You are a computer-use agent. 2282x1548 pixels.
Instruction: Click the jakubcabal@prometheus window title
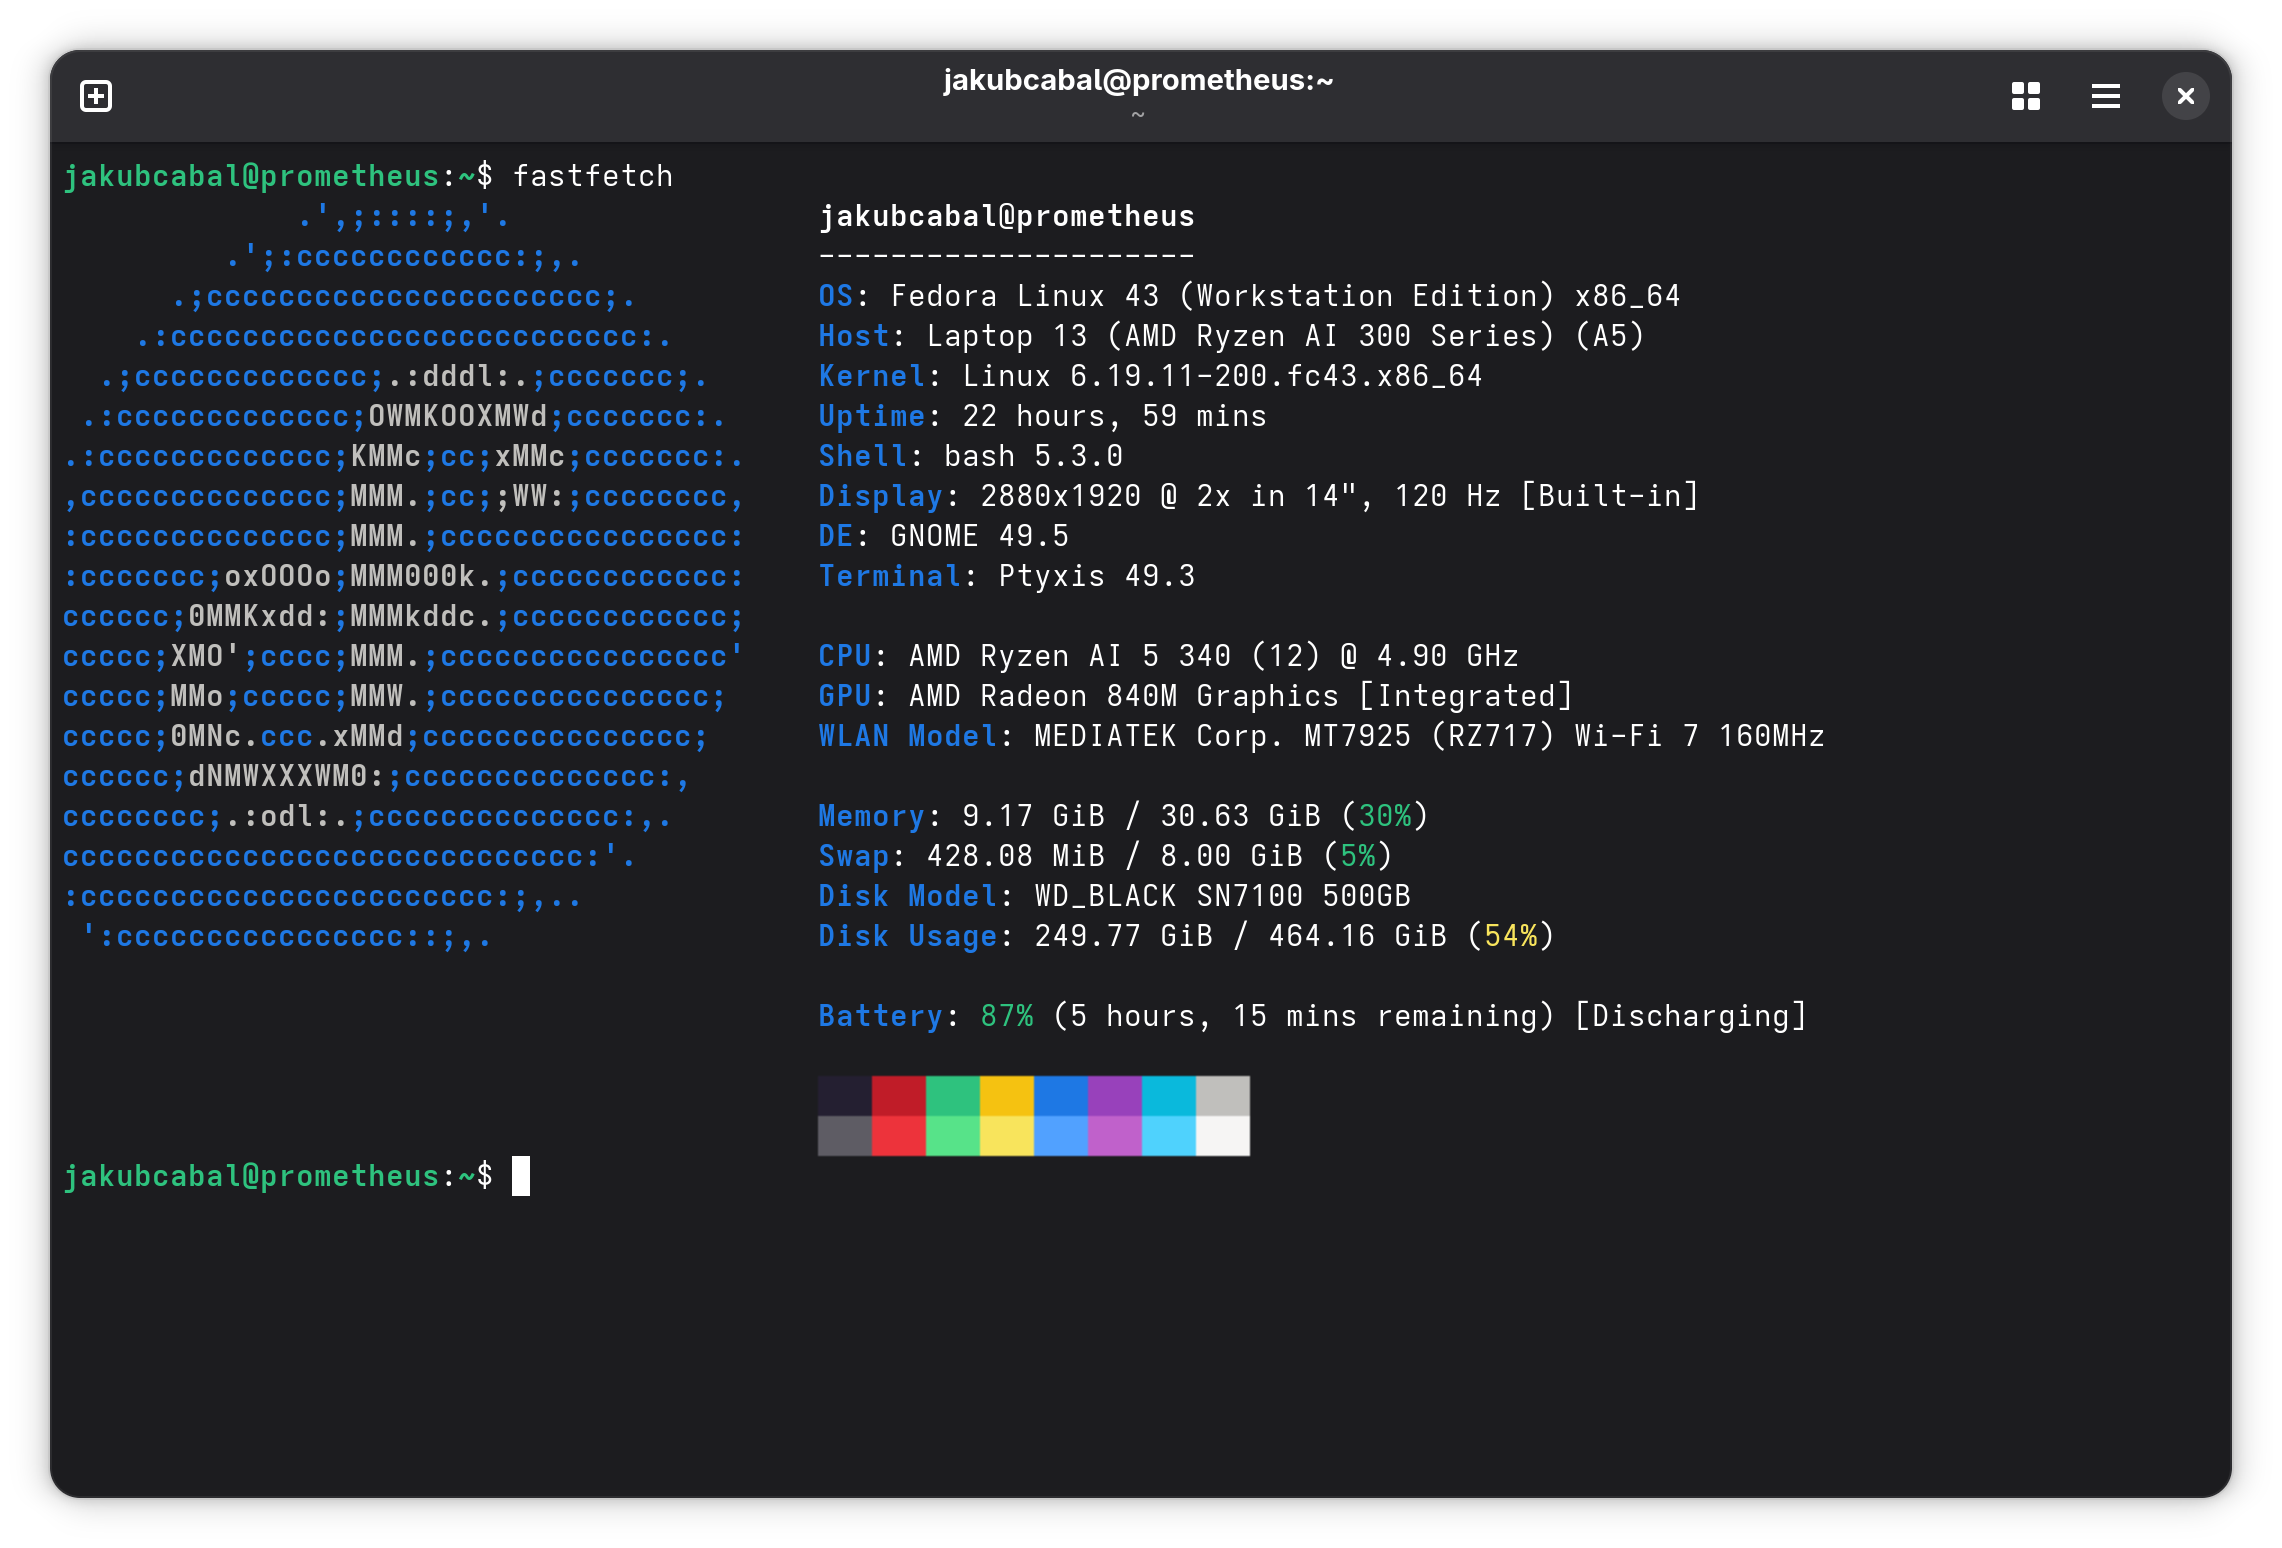coord(1139,80)
